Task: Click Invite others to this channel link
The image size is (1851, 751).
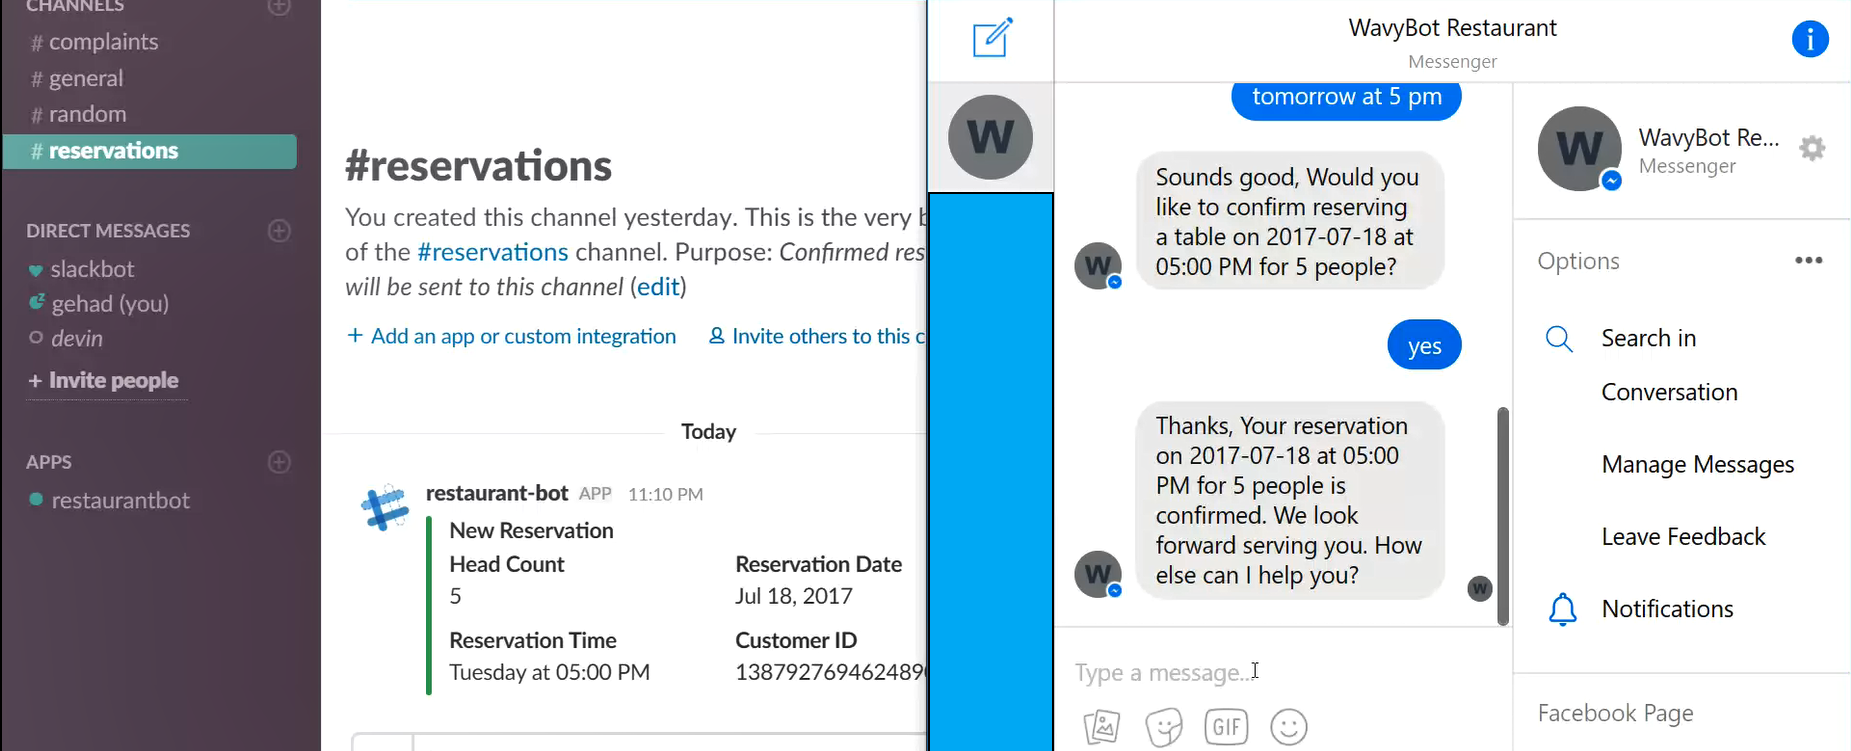Action: pos(817,337)
